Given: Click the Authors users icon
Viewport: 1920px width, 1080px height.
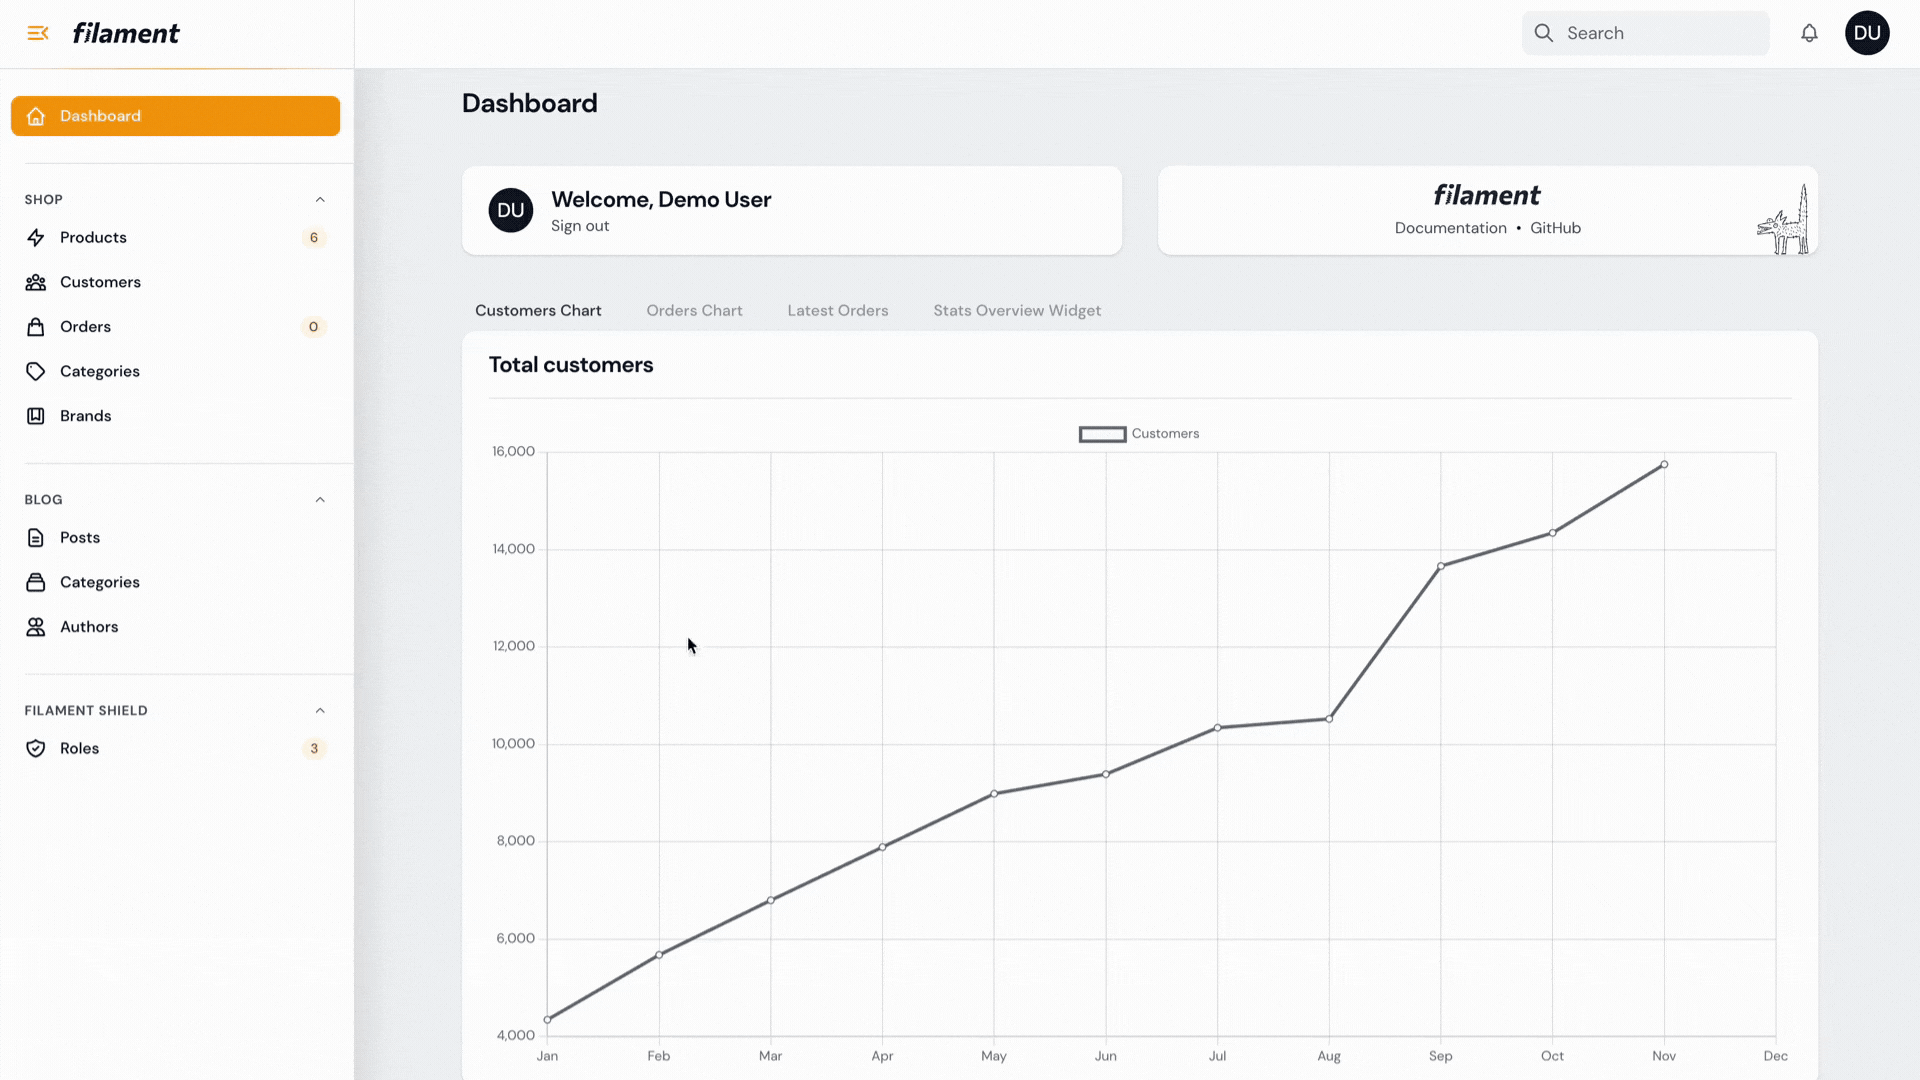Looking at the screenshot, I should tap(36, 627).
